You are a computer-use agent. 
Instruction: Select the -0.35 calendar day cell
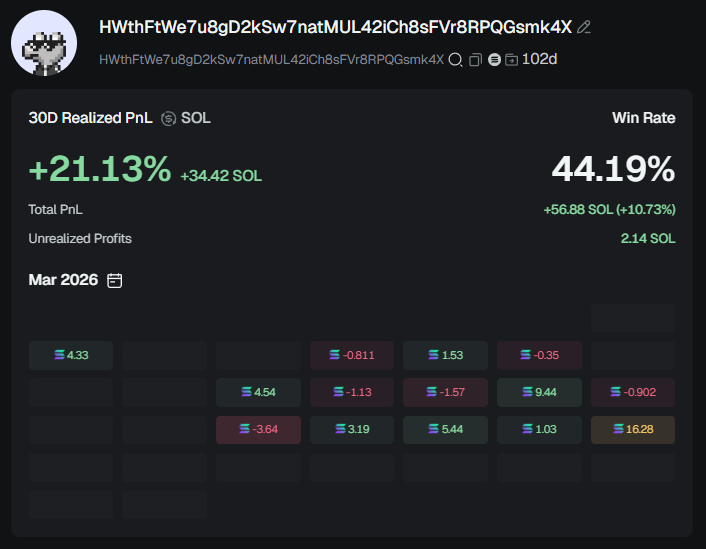539,355
